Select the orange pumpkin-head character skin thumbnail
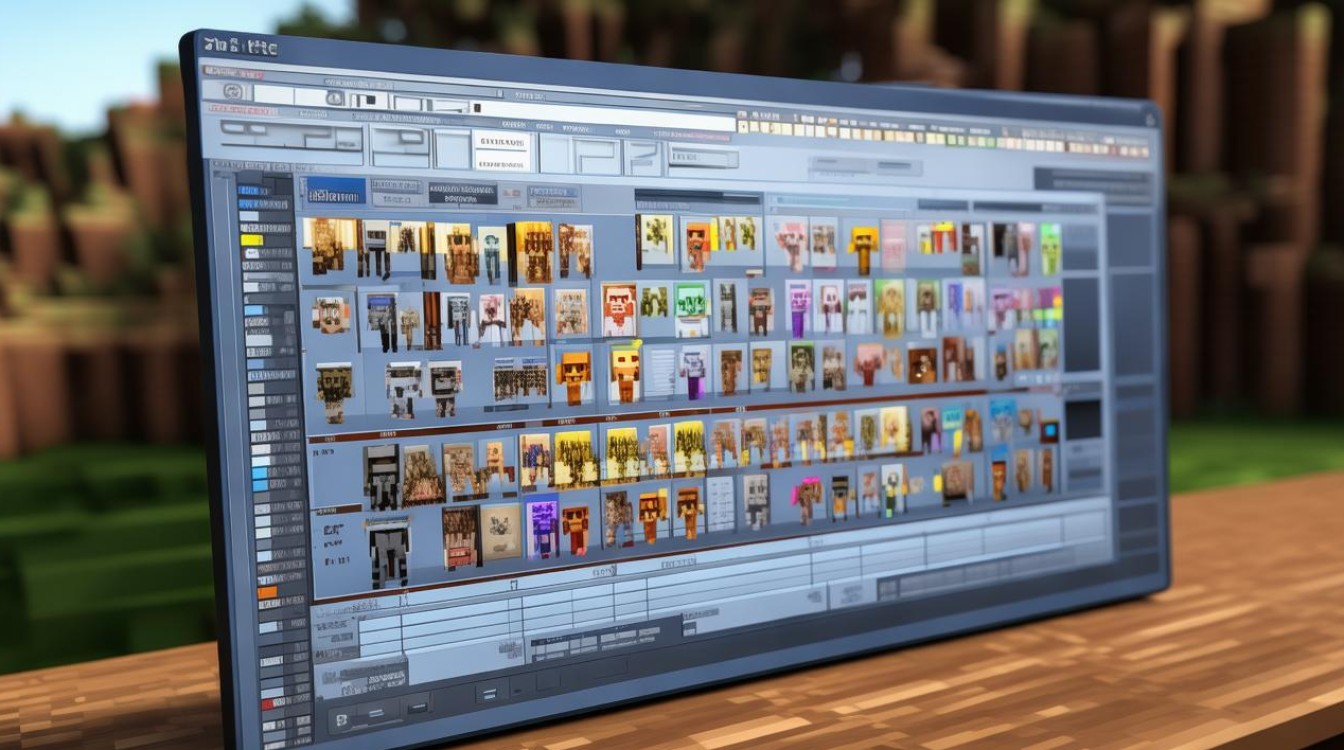Screen dimensions: 1344x750 [x=573, y=377]
